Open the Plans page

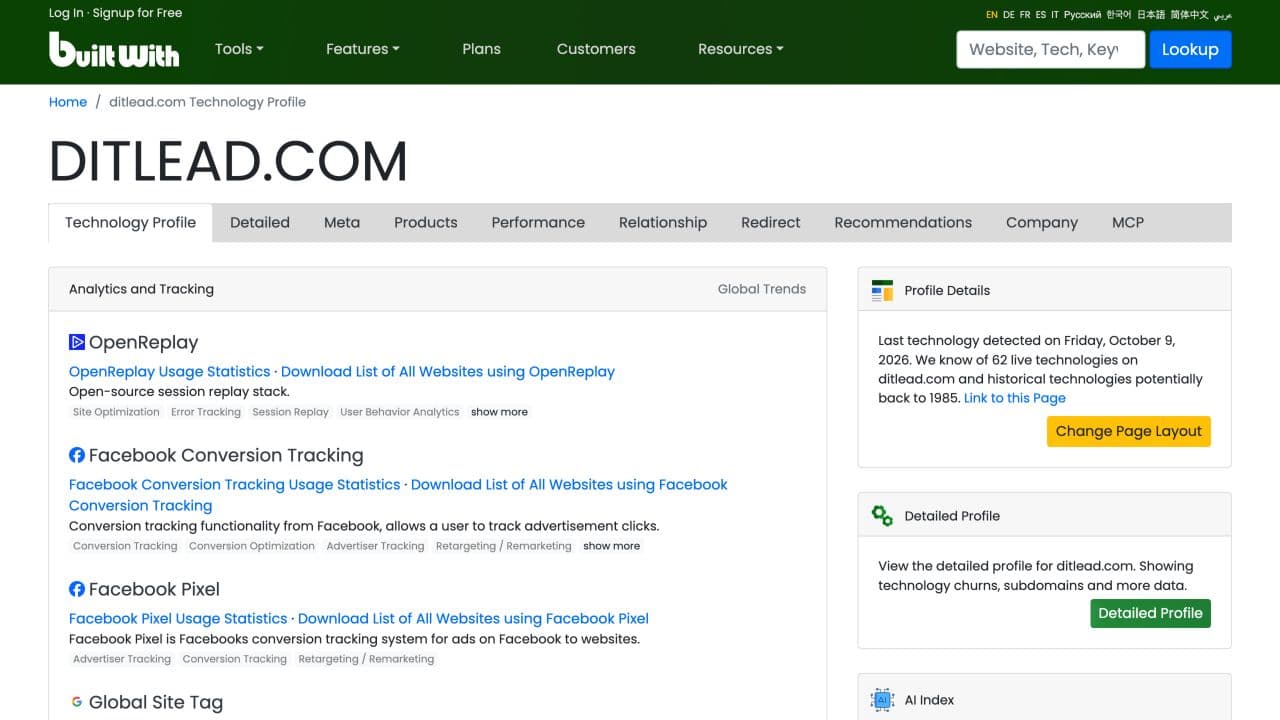click(x=481, y=49)
